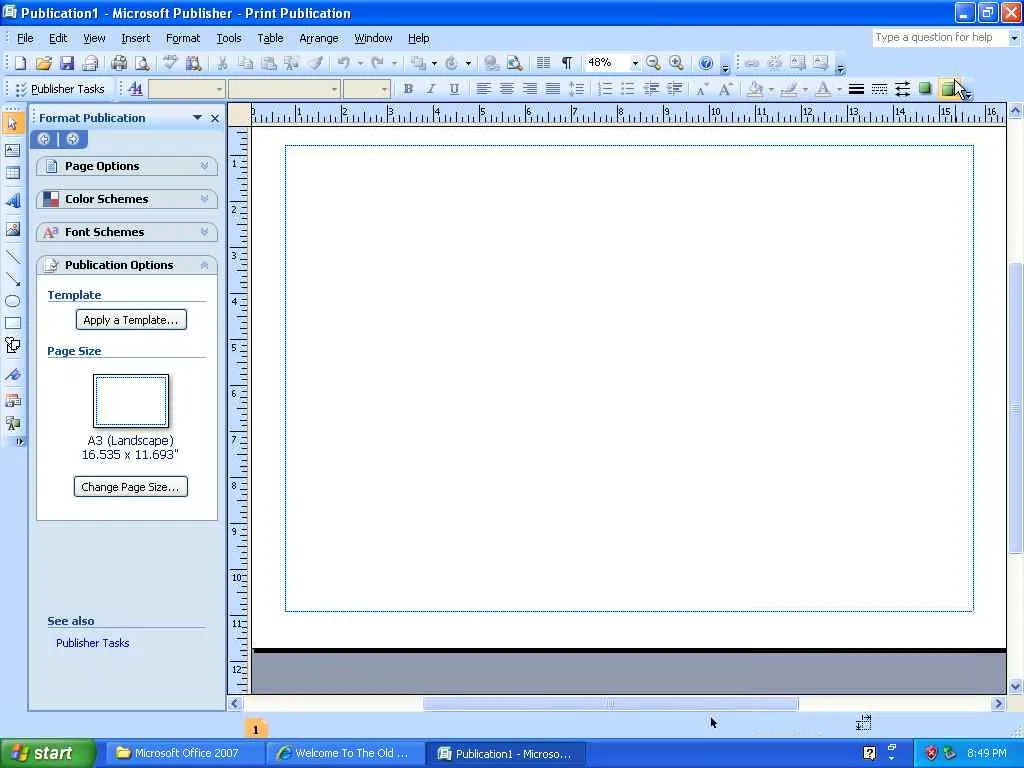Toggle Bold formatting
The width and height of the screenshot is (1024, 768).
coord(408,89)
